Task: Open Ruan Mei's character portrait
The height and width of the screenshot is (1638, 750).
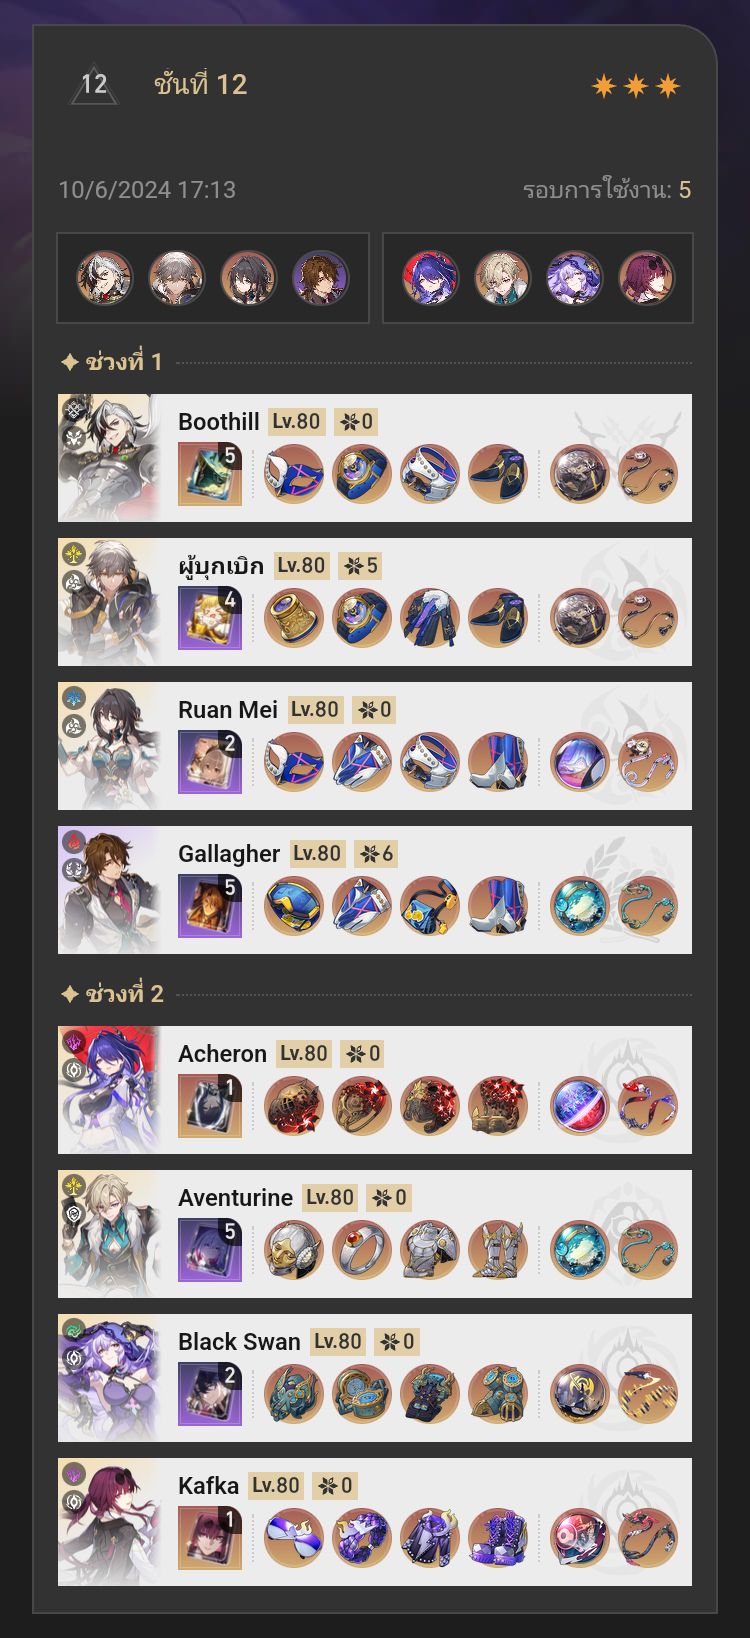Action: (109, 746)
